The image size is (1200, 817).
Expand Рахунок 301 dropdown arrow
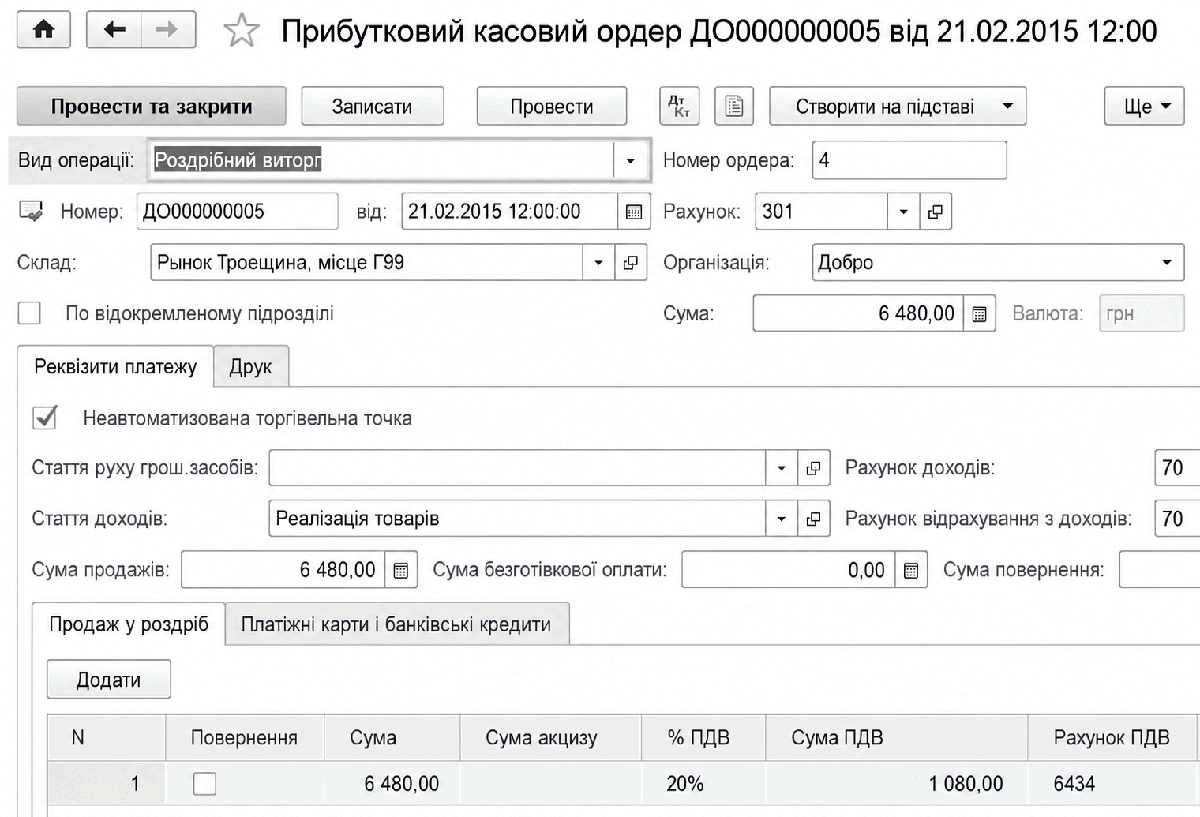[904, 212]
